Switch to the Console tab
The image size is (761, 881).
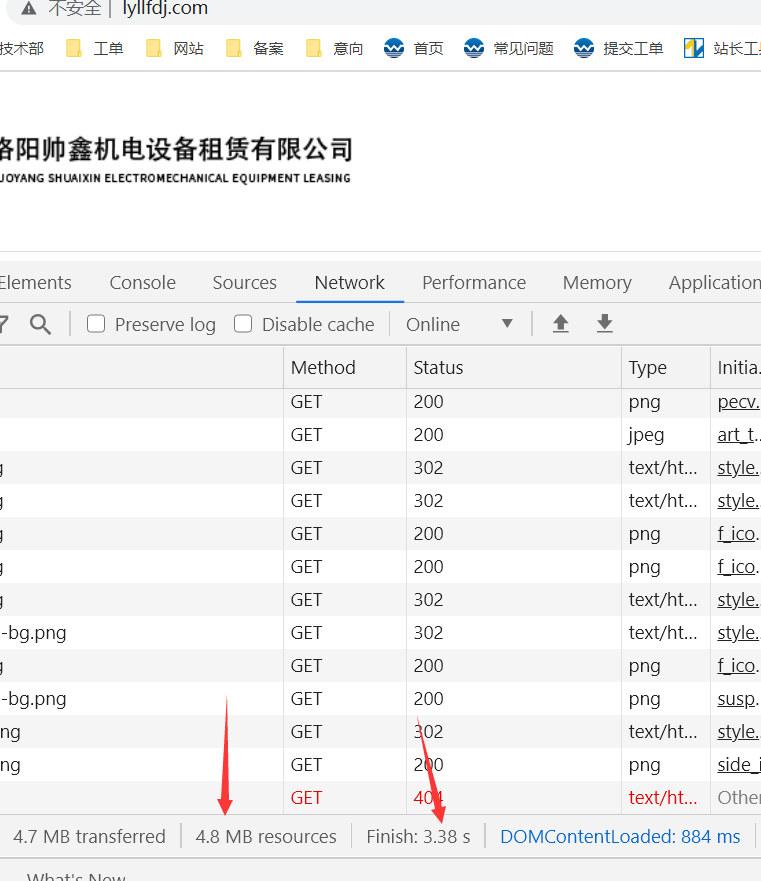(x=142, y=283)
